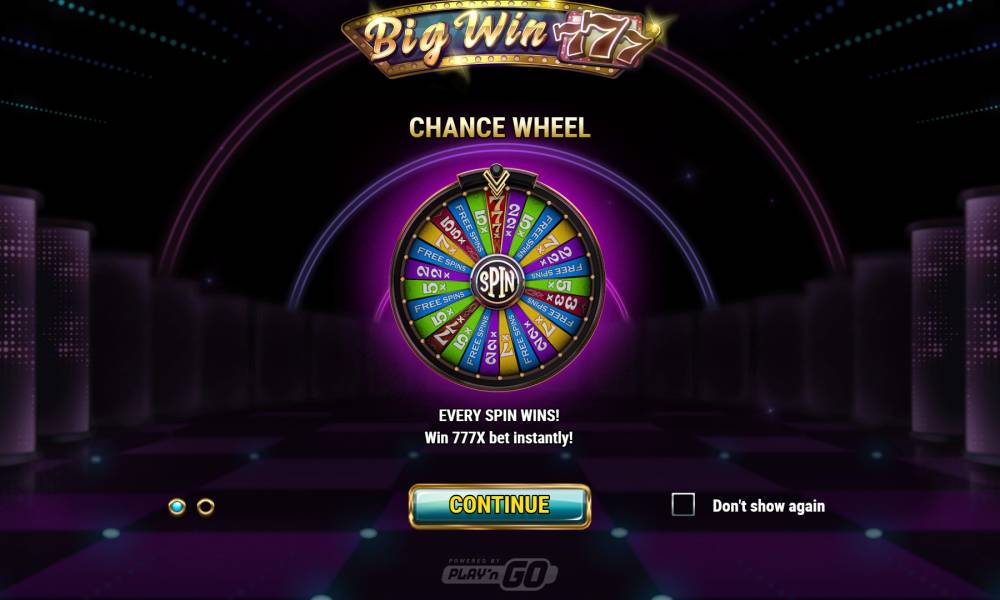Click the Don't show again label

click(x=768, y=506)
